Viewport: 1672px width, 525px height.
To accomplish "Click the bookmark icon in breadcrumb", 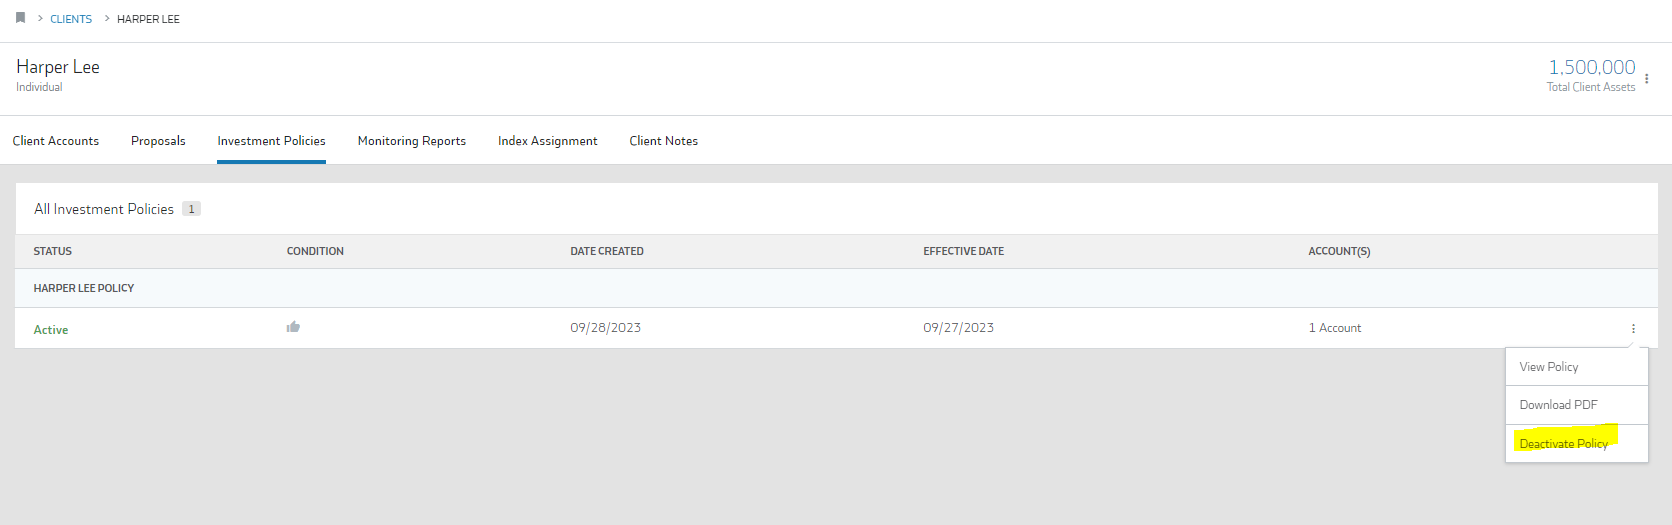I will (x=20, y=18).
